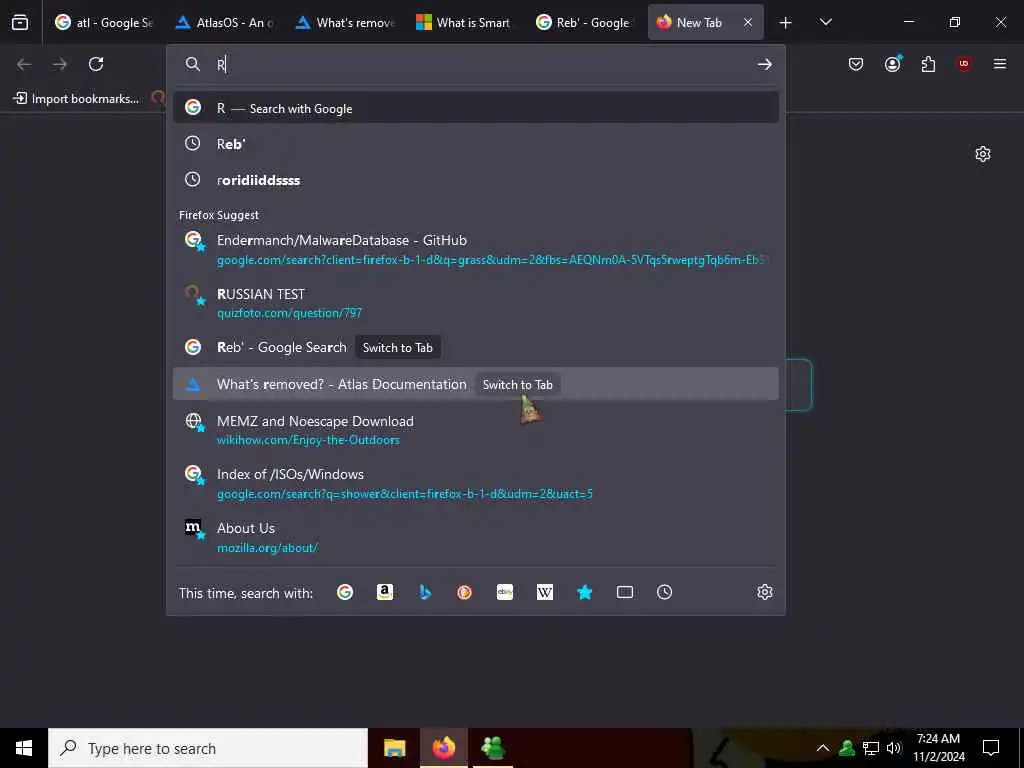The width and height of the screenshot is (1024, 768).
Task: Reload the current page
Action: 96,64
